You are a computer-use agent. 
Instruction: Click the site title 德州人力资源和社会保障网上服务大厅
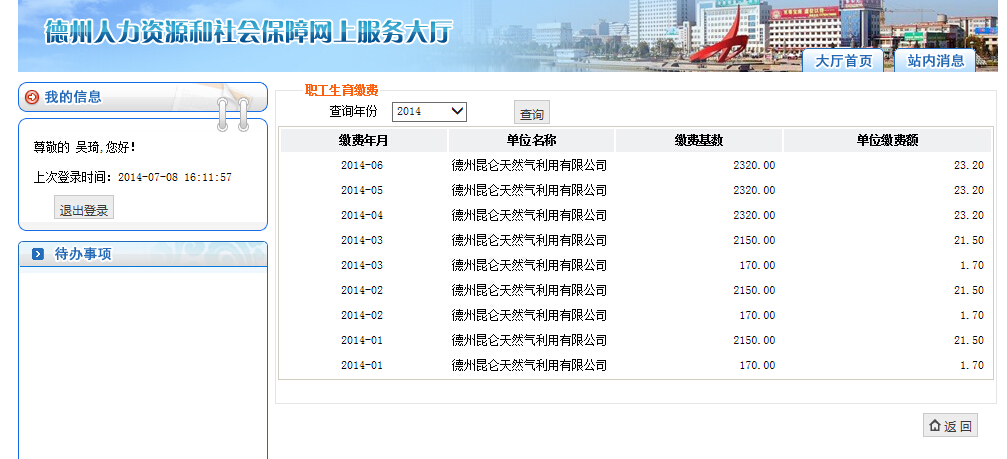(248, 31)
